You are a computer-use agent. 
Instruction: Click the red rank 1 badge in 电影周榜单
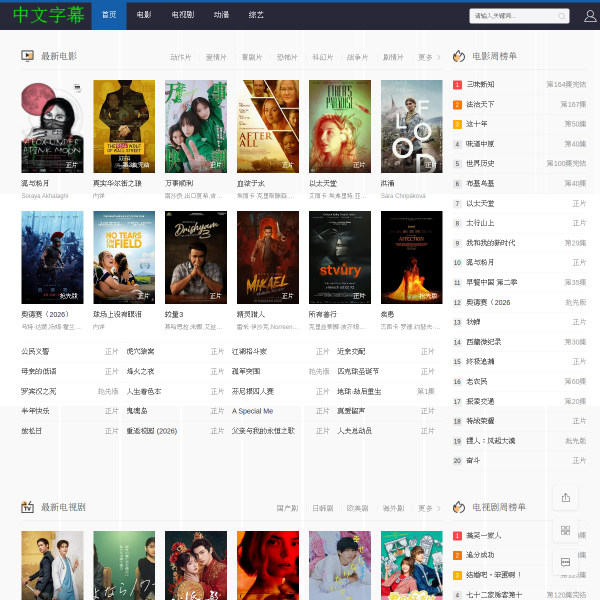point(457,85)
